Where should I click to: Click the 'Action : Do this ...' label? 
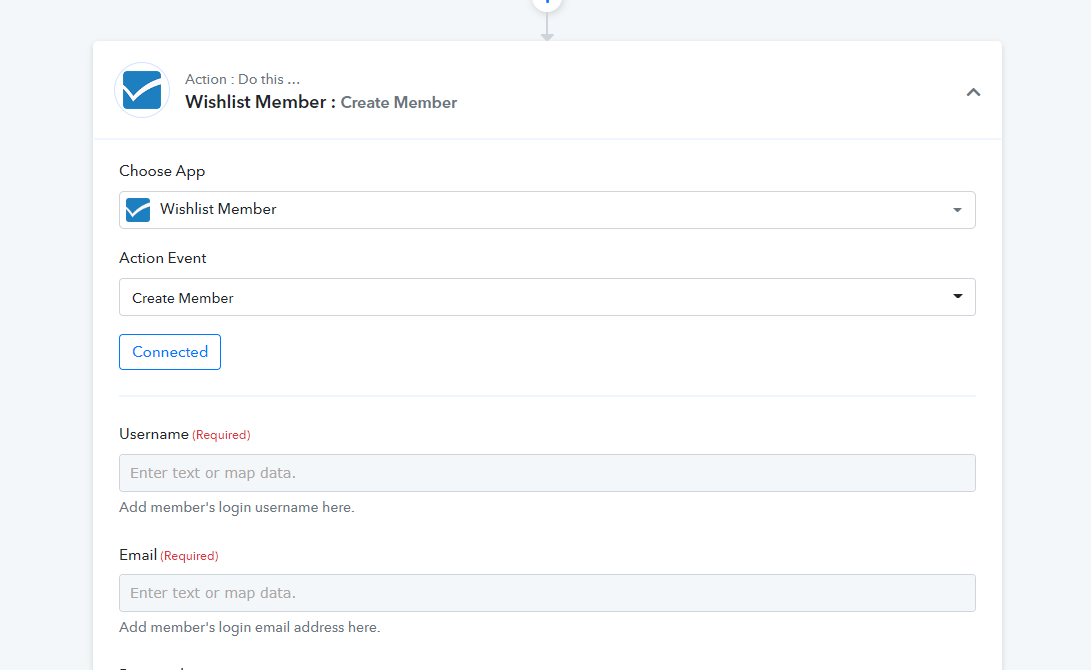(x=242, y=79)
